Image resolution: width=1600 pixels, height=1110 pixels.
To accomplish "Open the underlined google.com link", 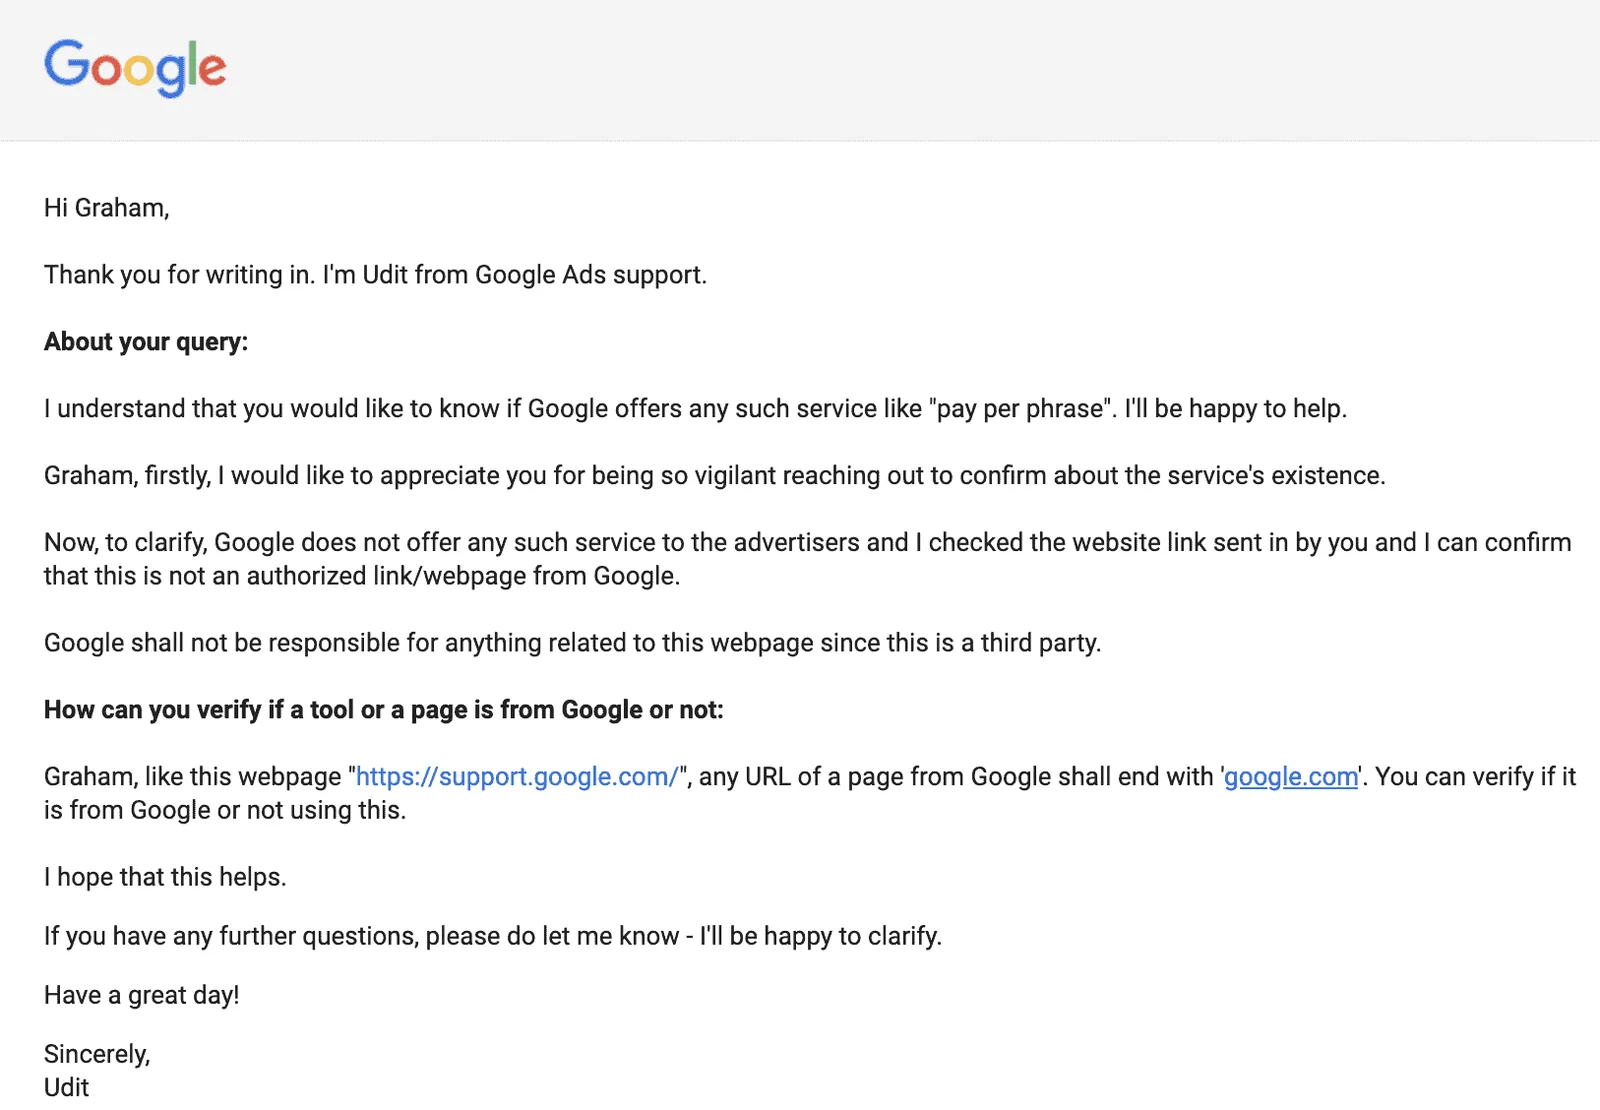I will (1291, 776).
